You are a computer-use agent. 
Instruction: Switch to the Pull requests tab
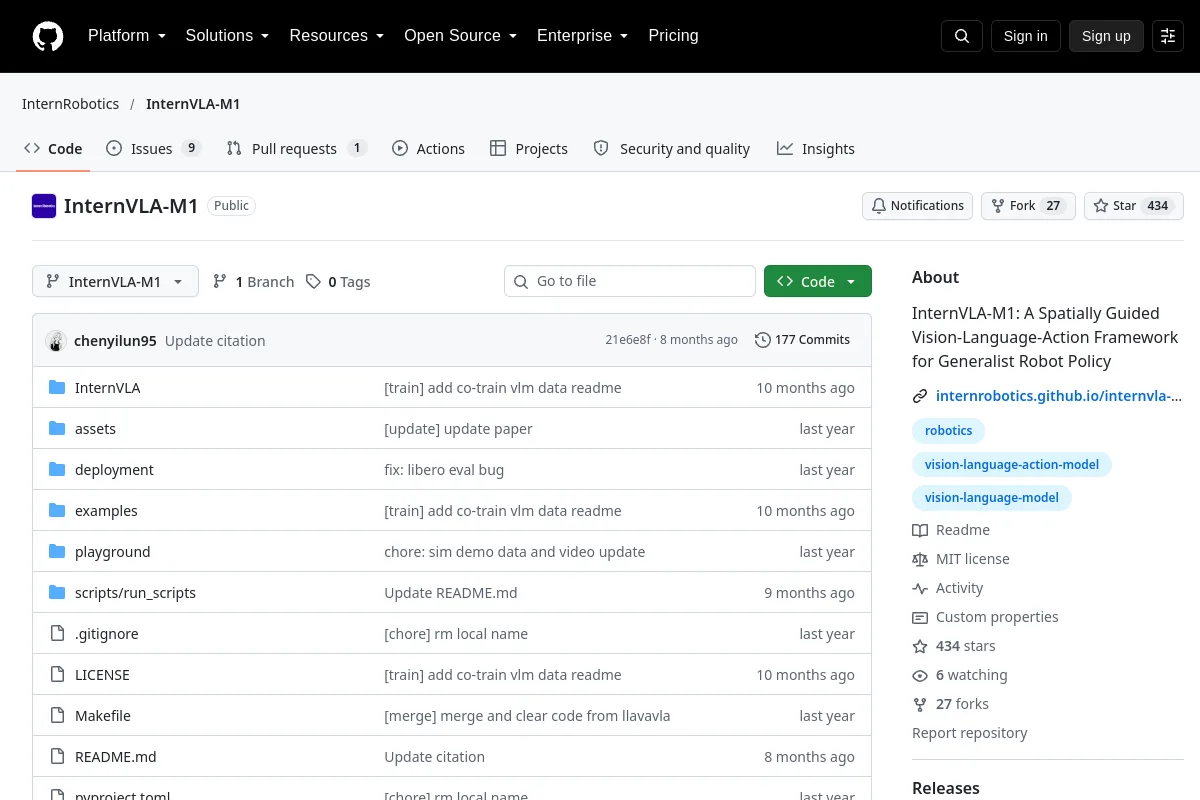click(x=297, y=149)
